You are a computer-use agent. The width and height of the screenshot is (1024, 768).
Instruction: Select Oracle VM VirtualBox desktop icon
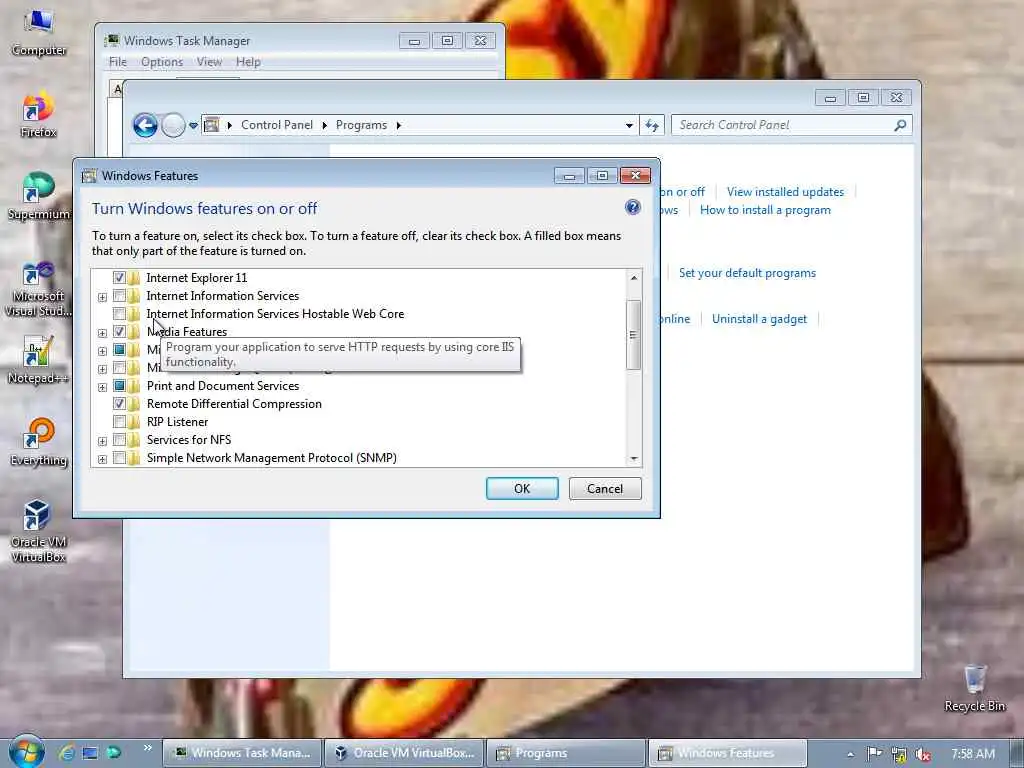point(39,530)
